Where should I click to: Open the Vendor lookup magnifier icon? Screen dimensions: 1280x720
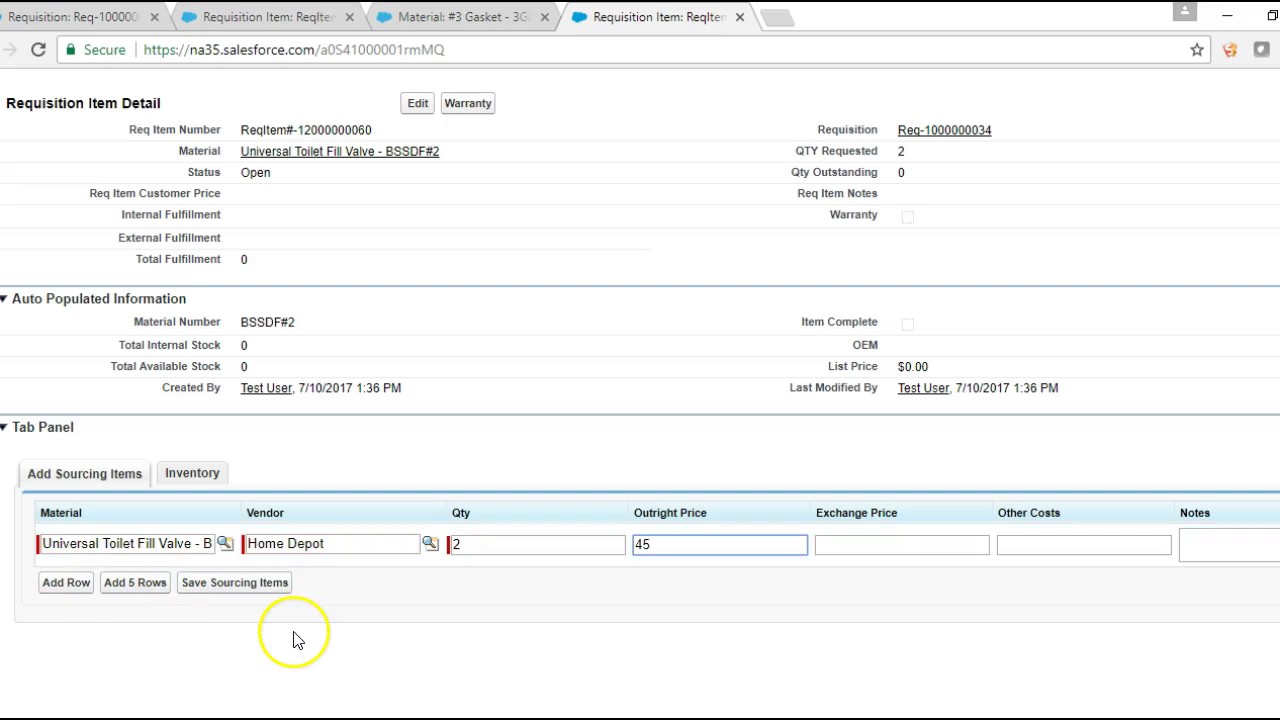coord(430,543)
